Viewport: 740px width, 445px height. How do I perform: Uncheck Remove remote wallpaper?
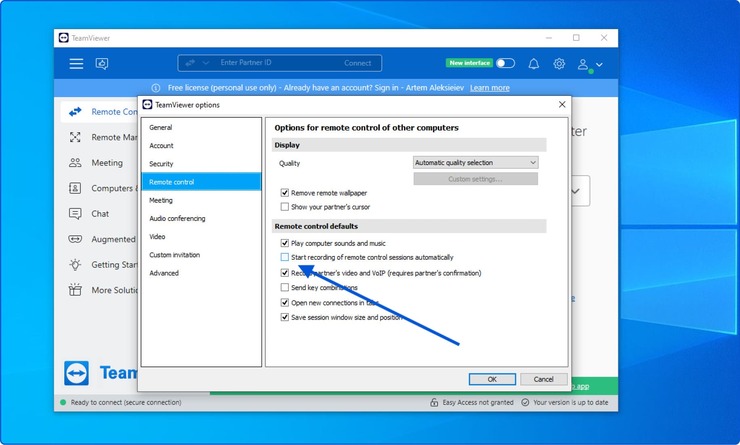pyautogui.click(x=285, y=193)
